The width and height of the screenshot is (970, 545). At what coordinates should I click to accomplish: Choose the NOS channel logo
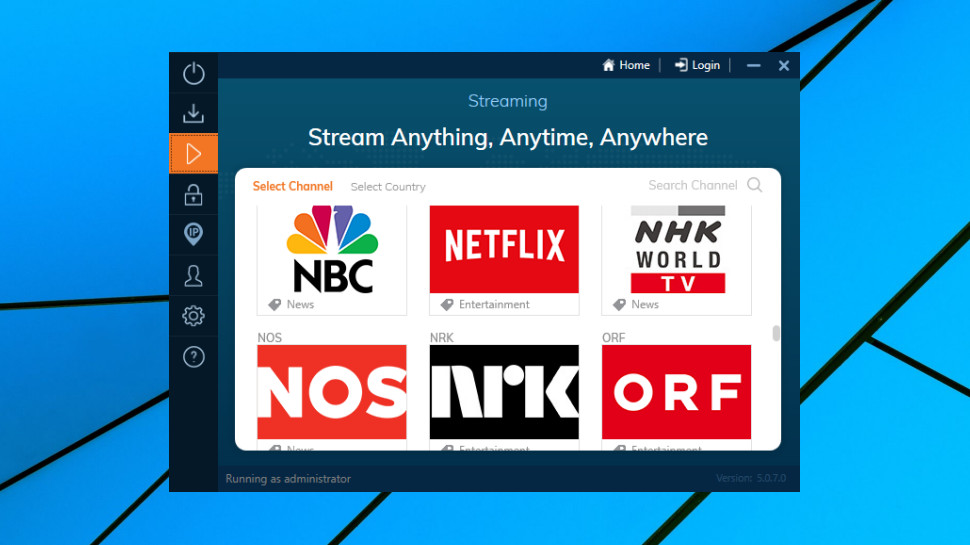(x=332, y=392)
